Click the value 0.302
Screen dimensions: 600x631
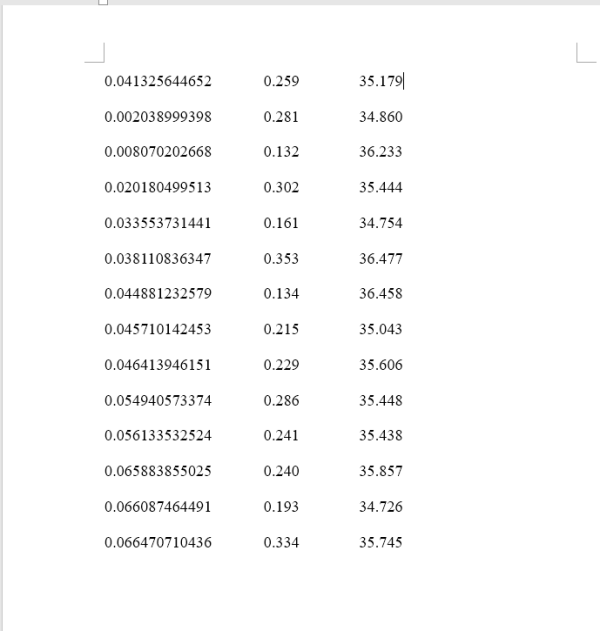click(x=281, y=188)
